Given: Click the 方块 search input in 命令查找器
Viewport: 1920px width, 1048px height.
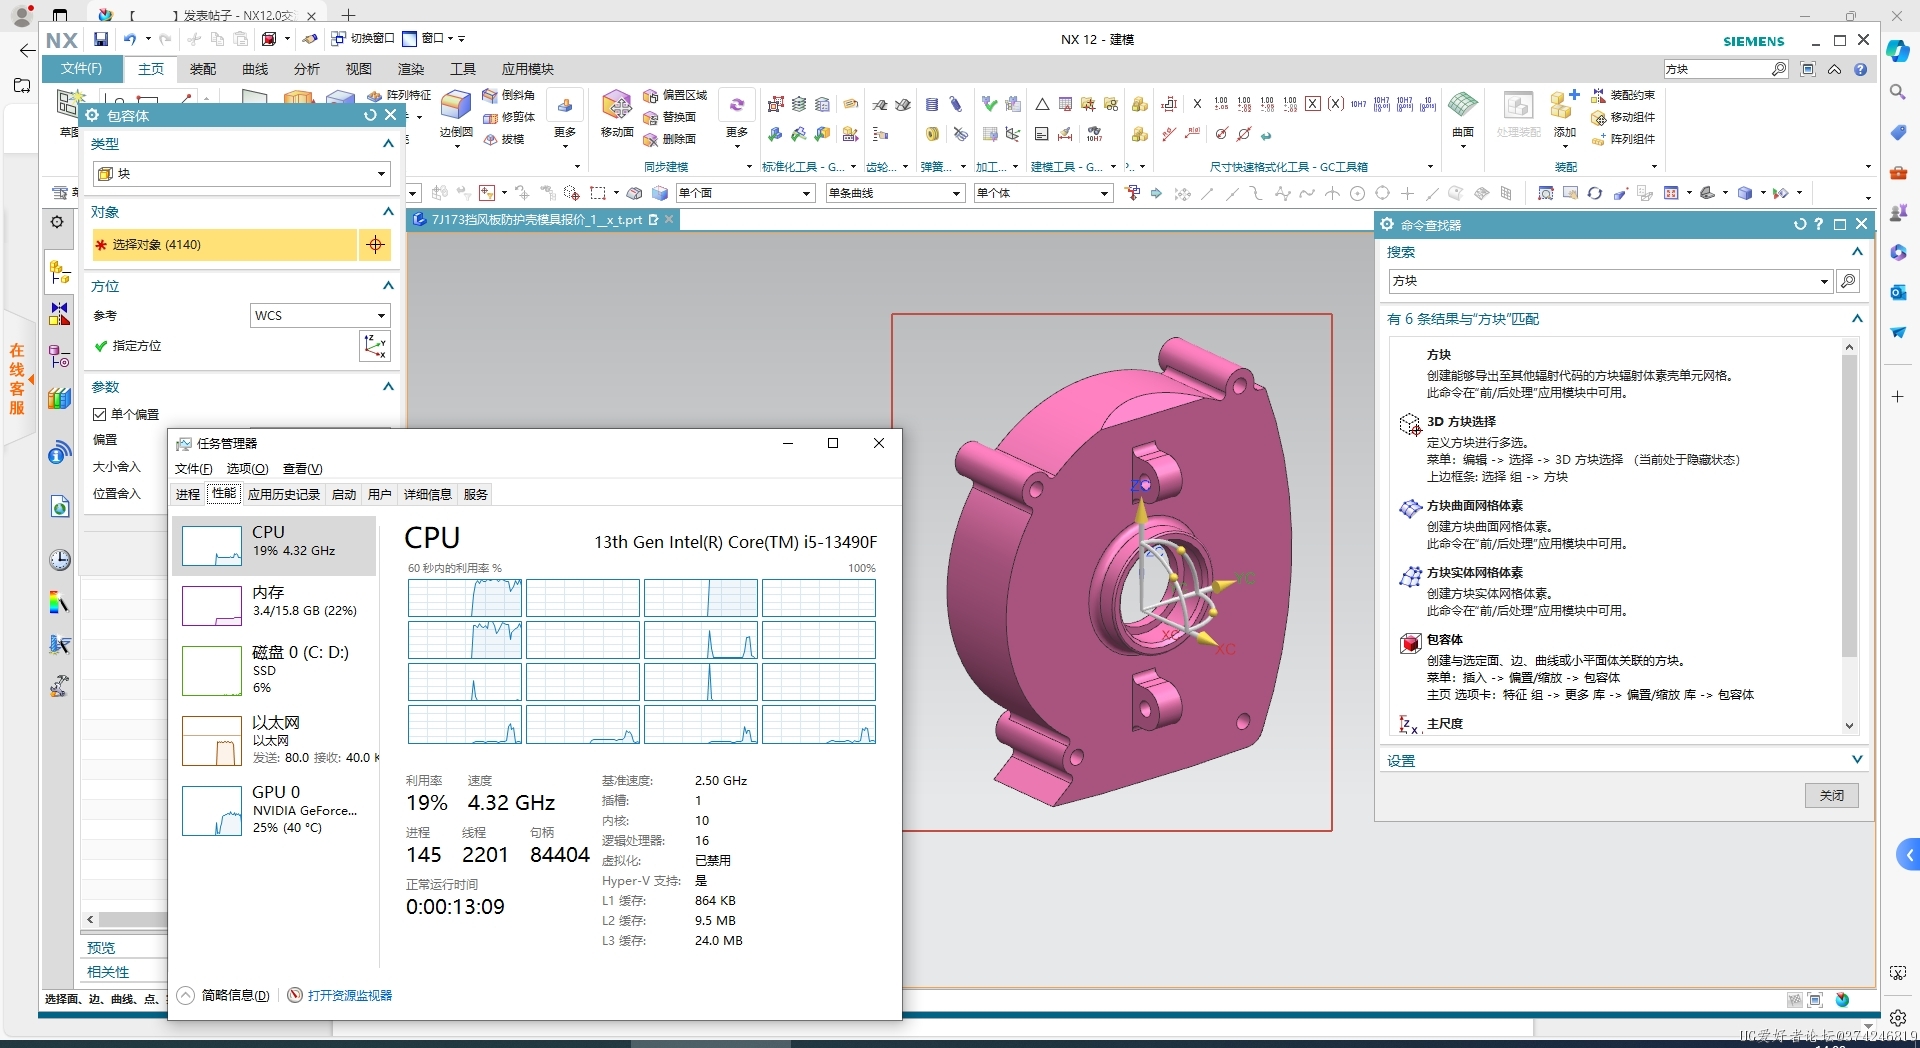Looking at the screenshot, I should (x=1602, y=281).
